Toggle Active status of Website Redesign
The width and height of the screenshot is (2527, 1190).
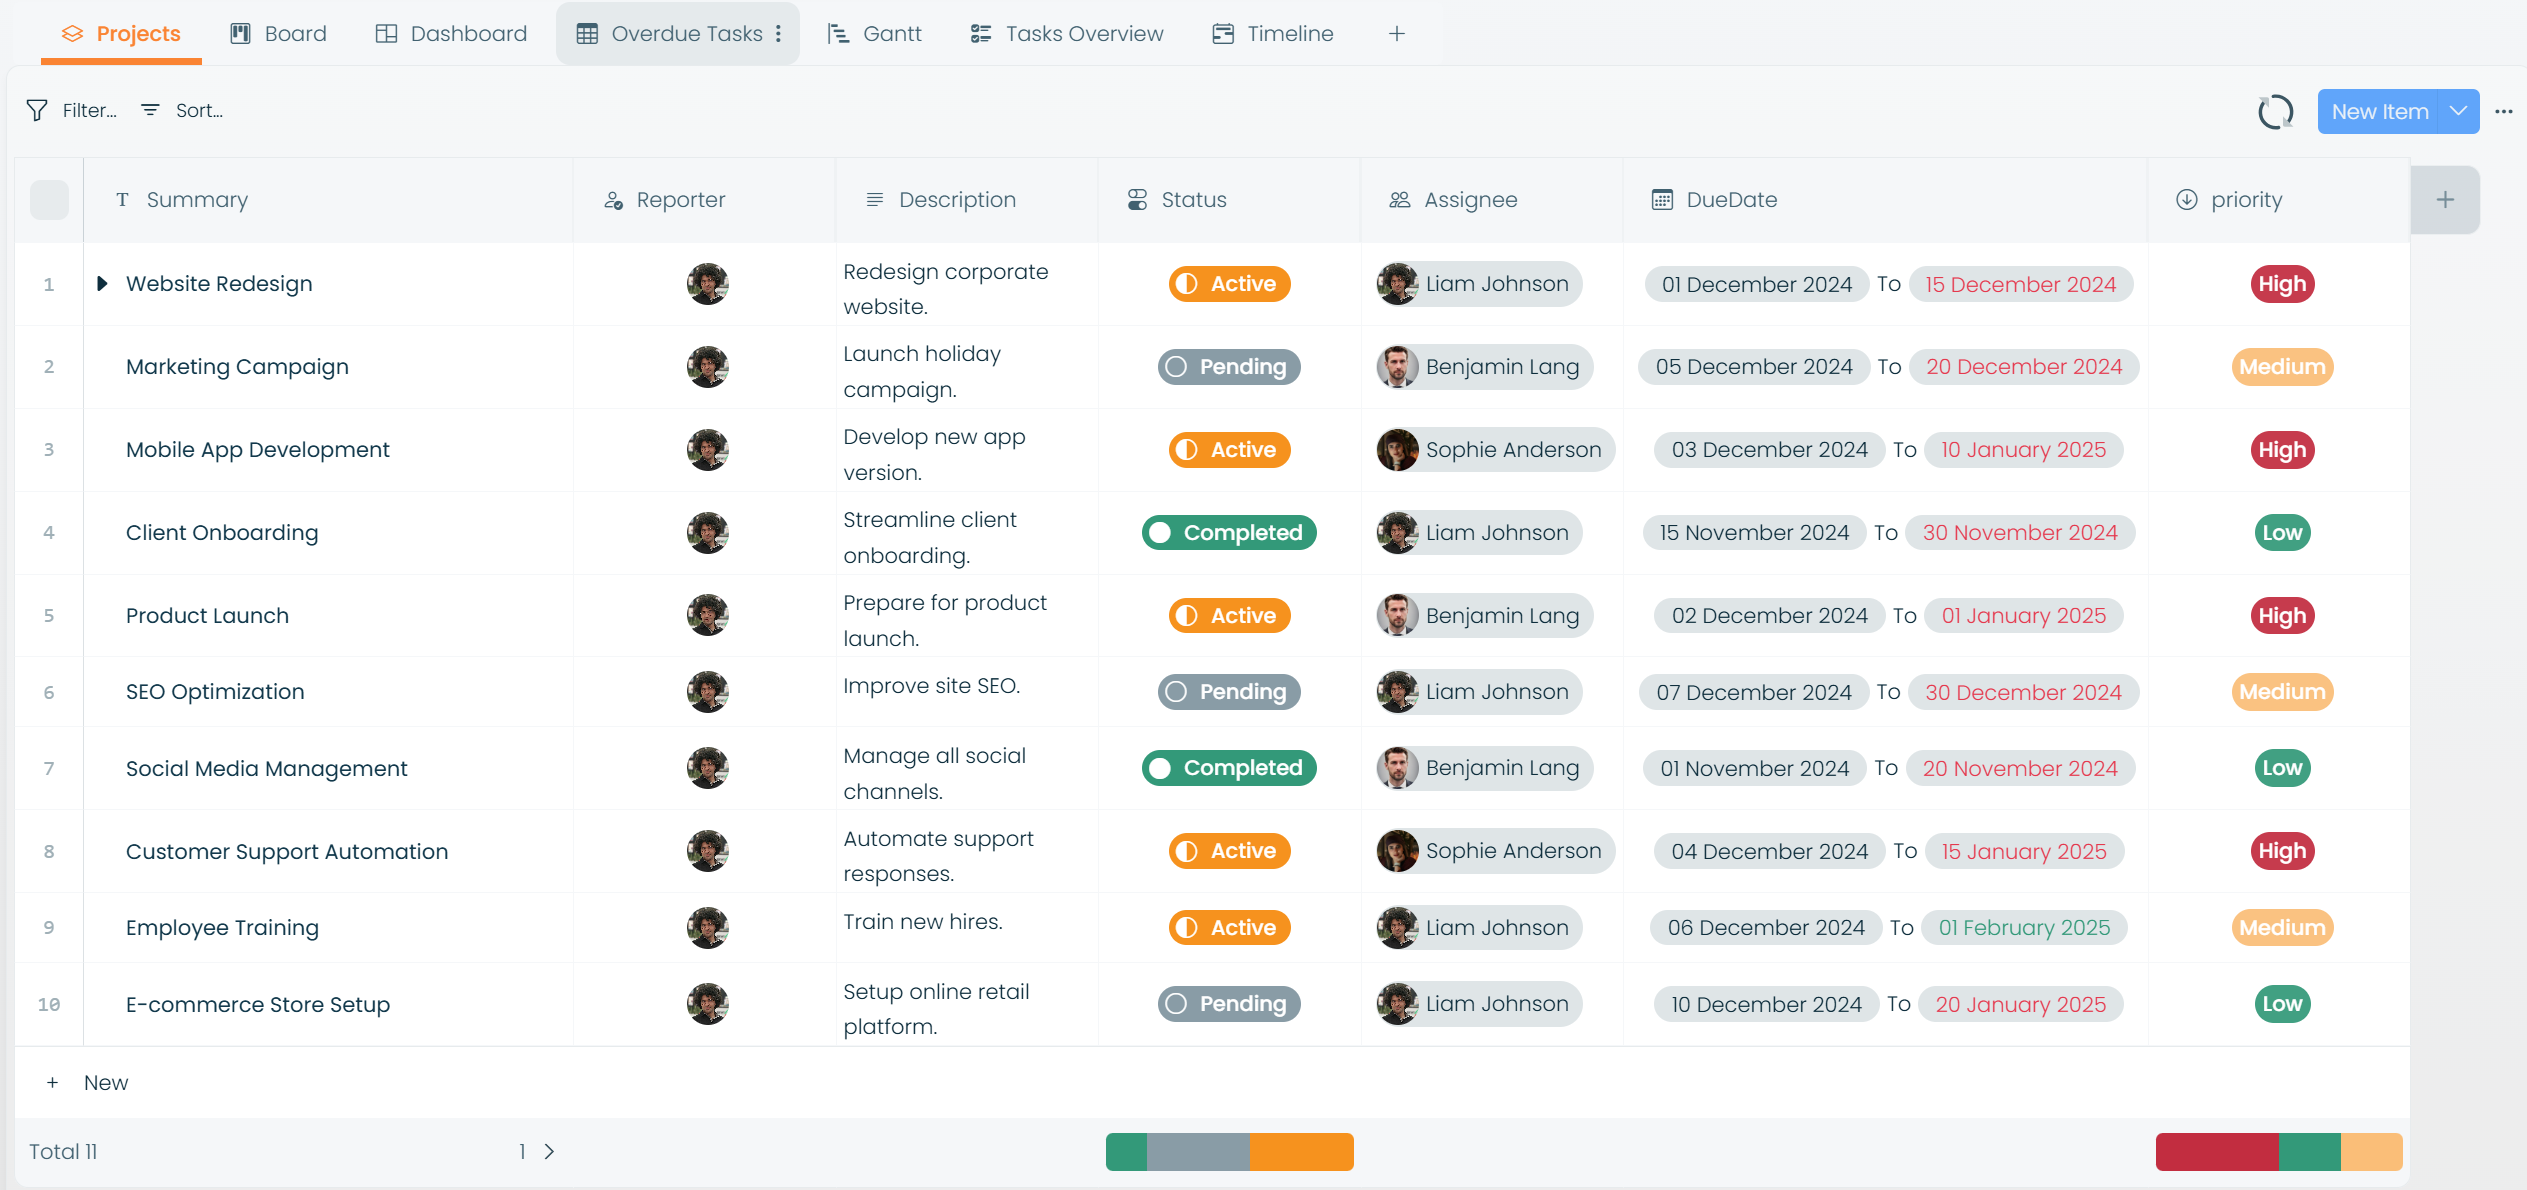1229,284
